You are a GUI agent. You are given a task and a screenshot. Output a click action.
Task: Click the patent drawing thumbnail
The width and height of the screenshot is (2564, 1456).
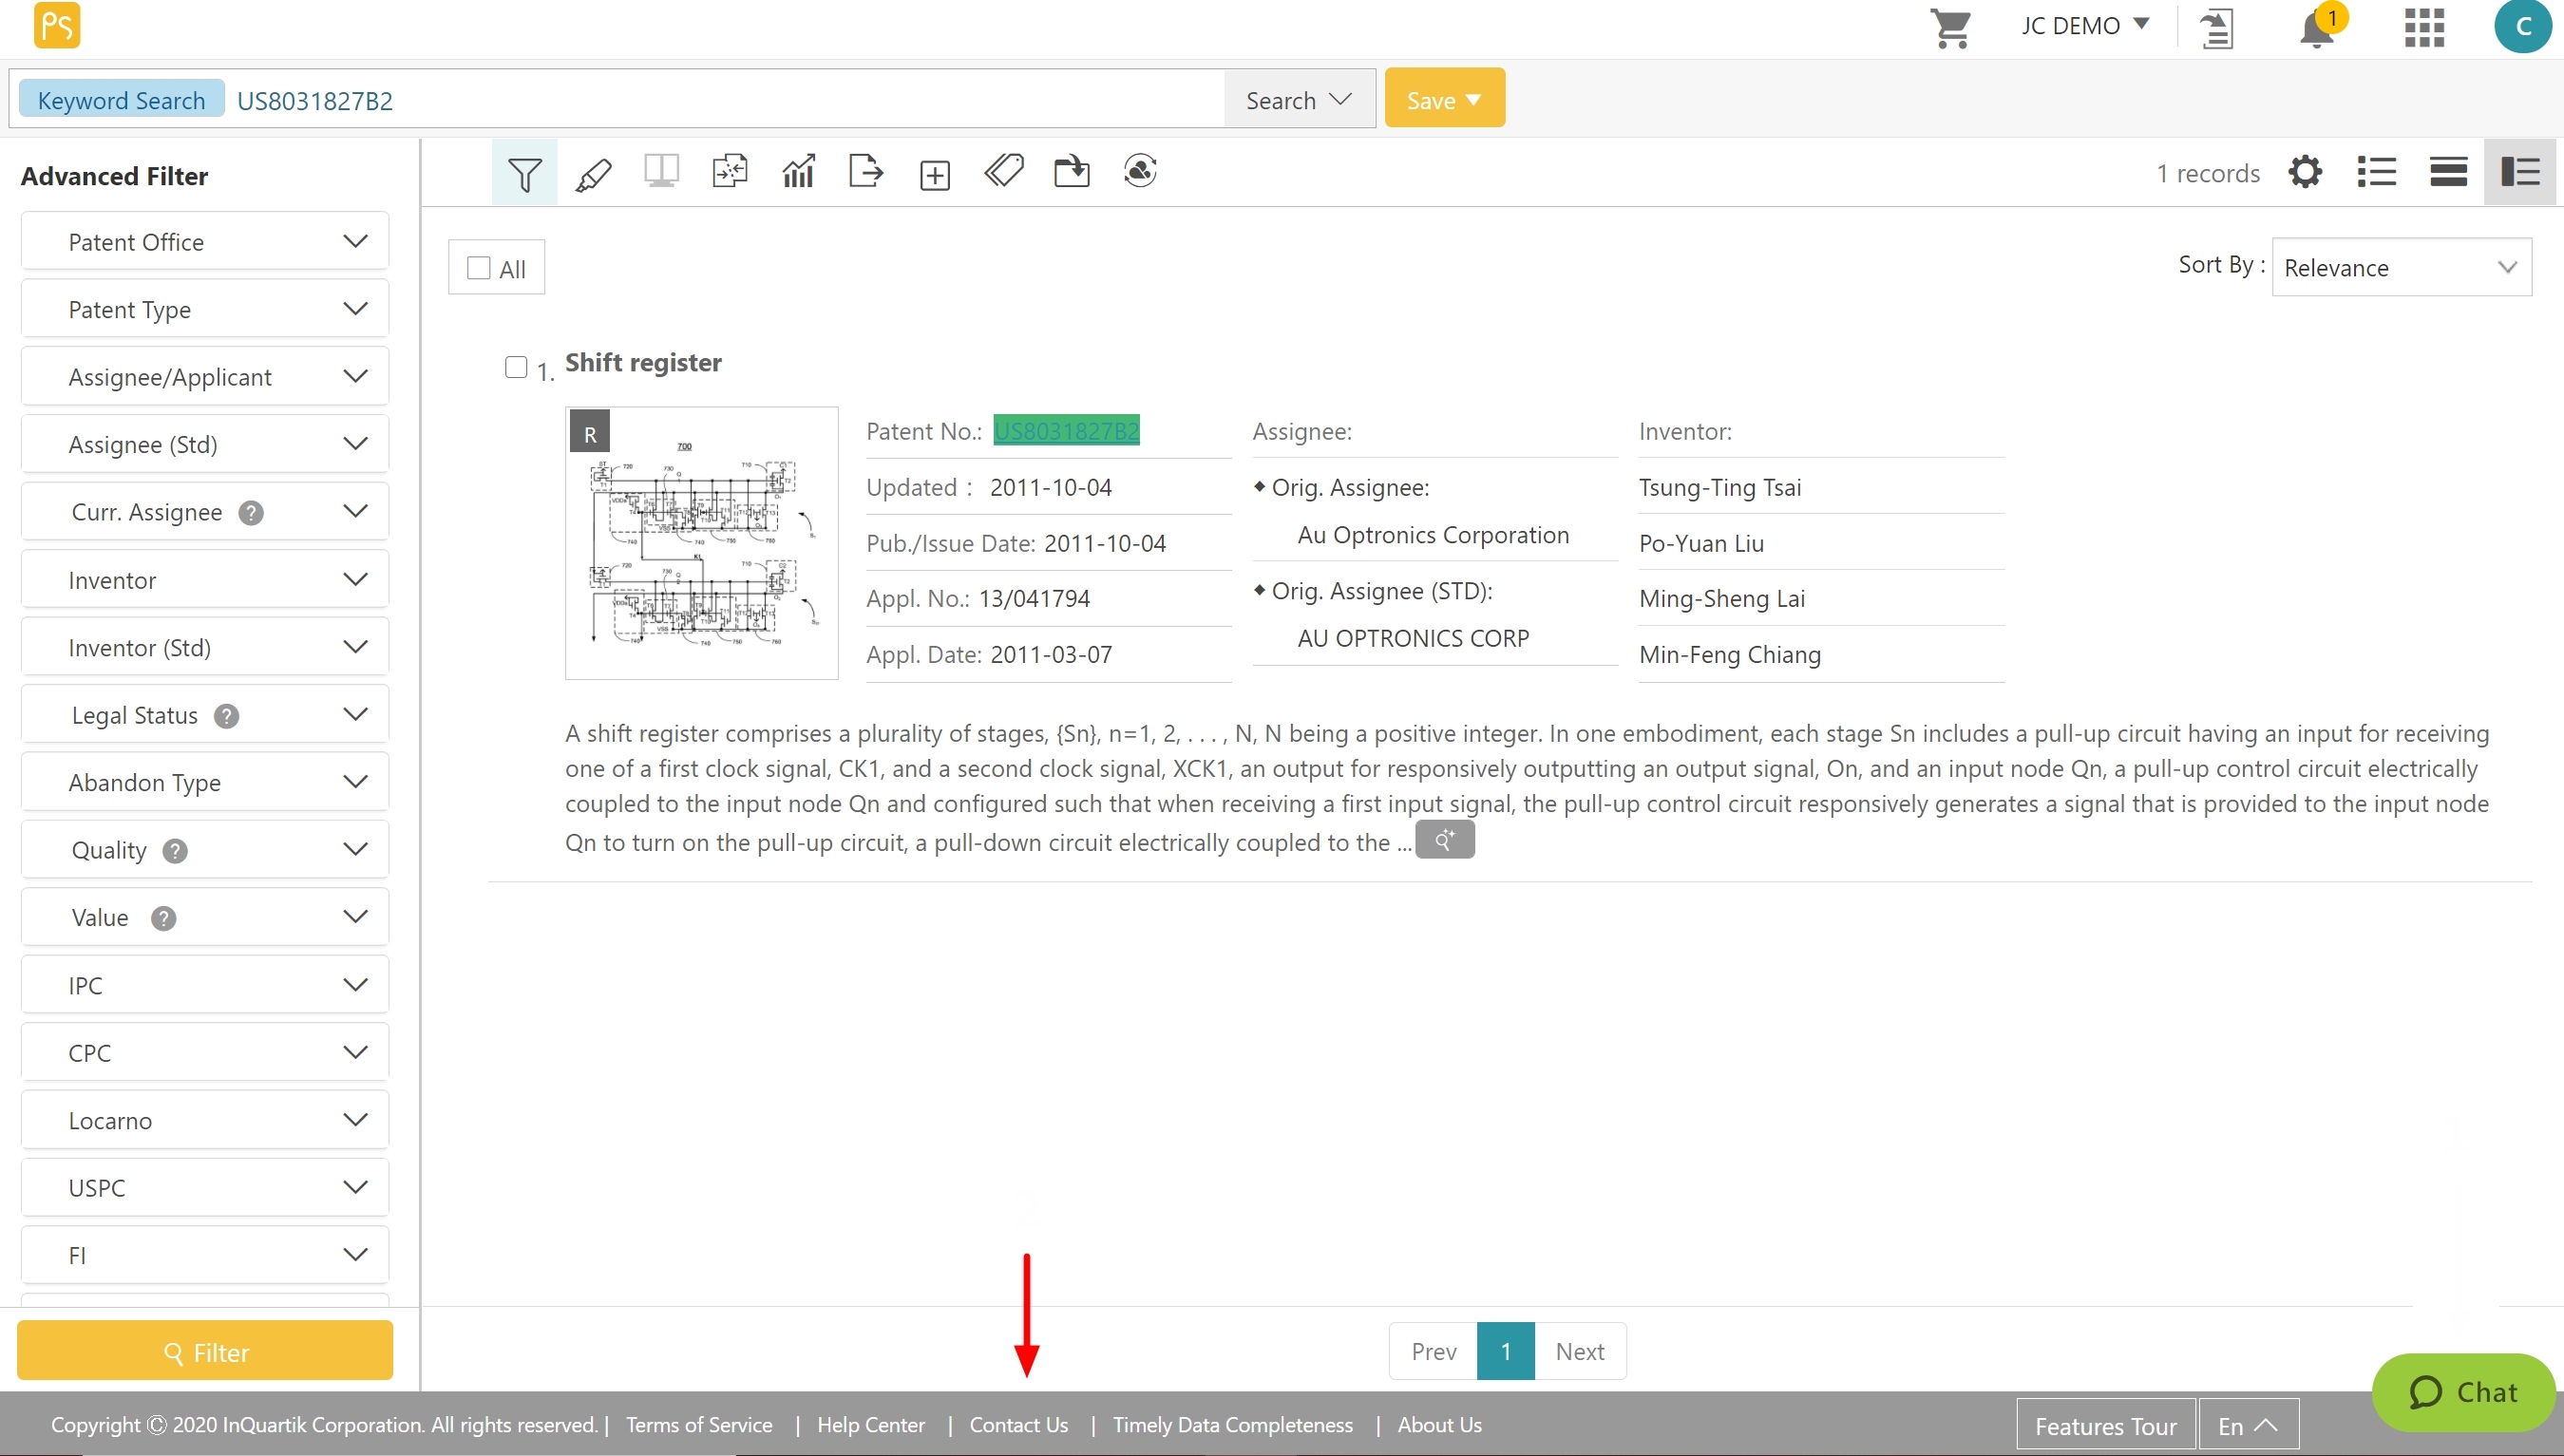(701, 543)
